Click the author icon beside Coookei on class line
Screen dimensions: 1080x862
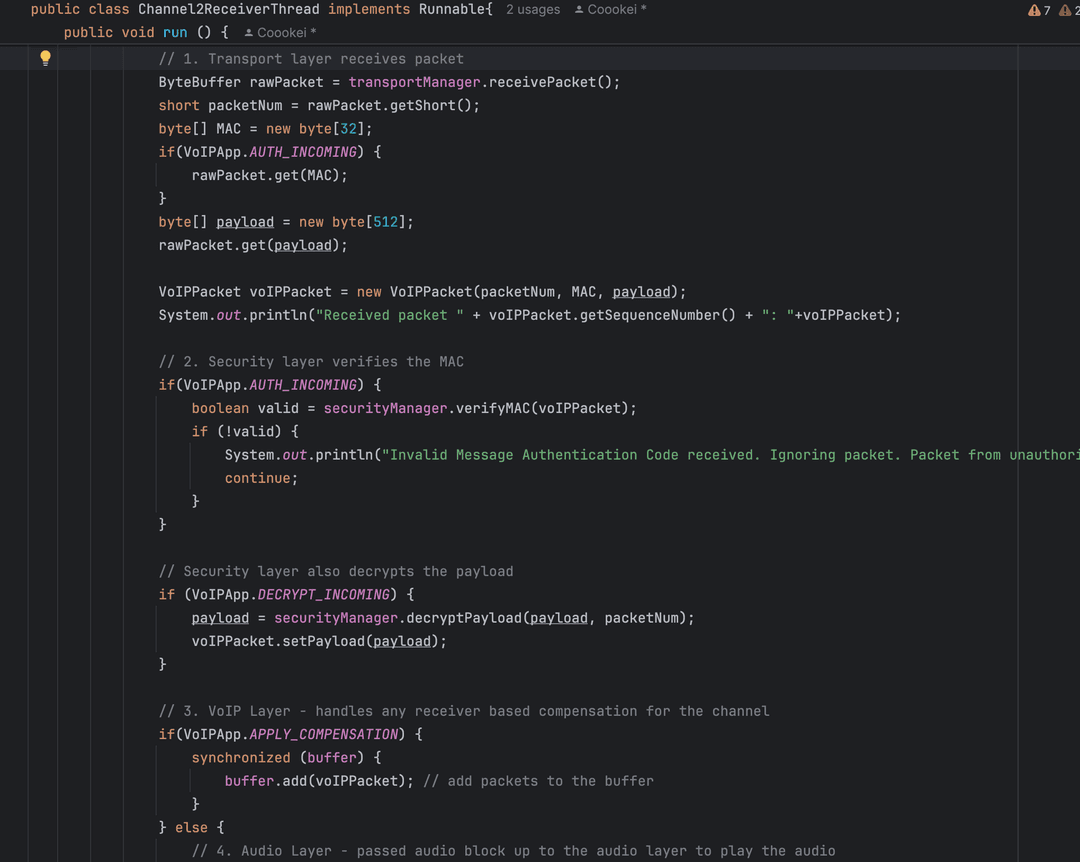pos(578,9)
